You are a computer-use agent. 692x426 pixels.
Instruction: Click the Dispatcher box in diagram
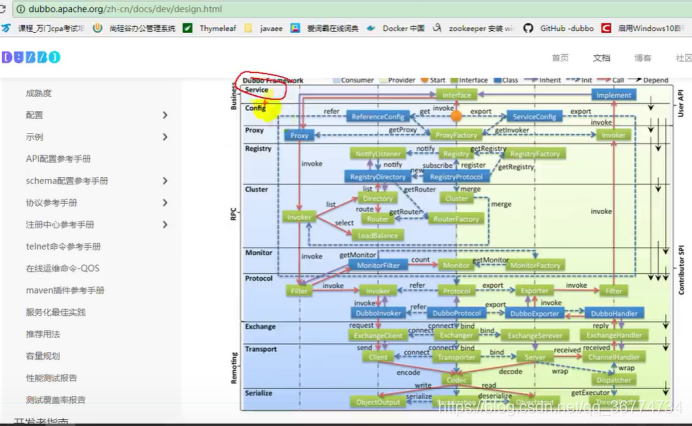(613, 380)
